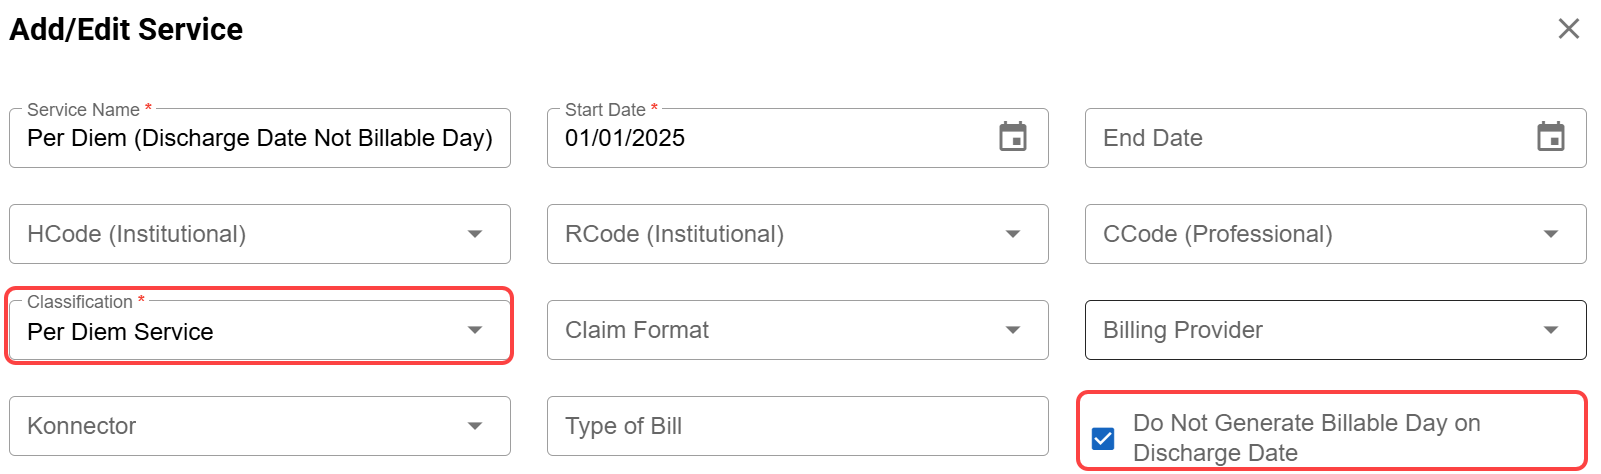
Task: Open the Konnector dropdown arrow
Action: point(475,426)
